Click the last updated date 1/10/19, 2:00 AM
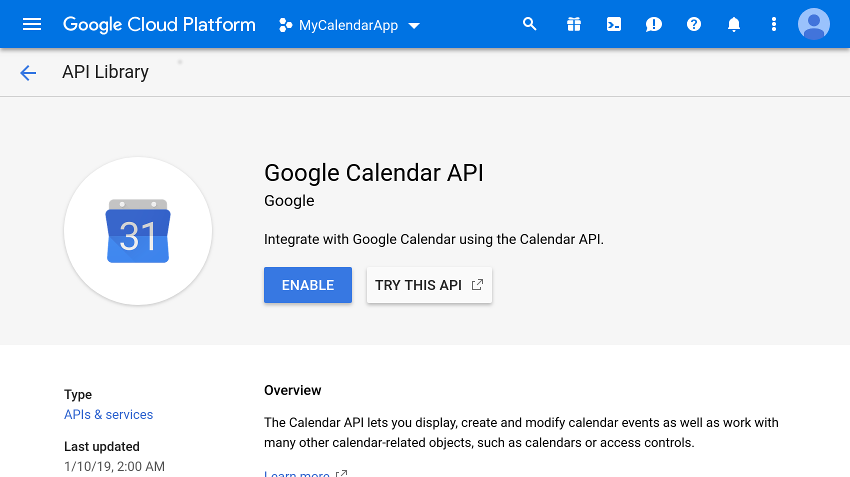This screenshot has height=477, width=850. 114,466
